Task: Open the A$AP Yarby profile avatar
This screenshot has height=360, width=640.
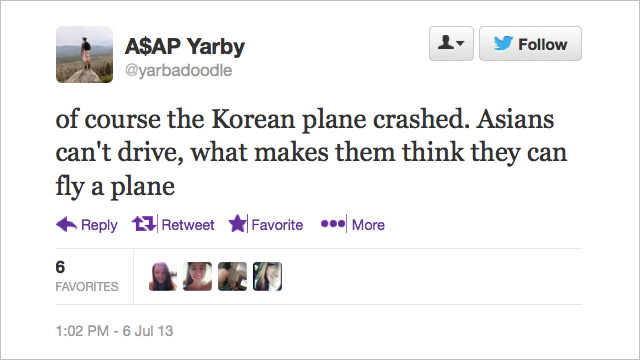Action: tap(84, 54)
